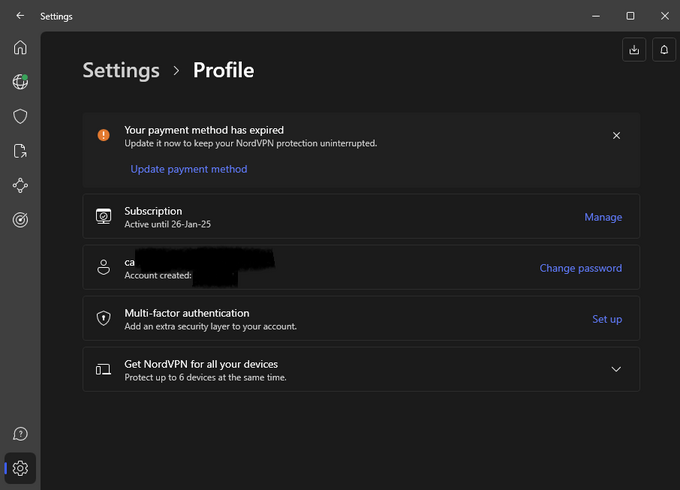Open the Home page from sidebar
680x490 pixels.
pos(20,48)
